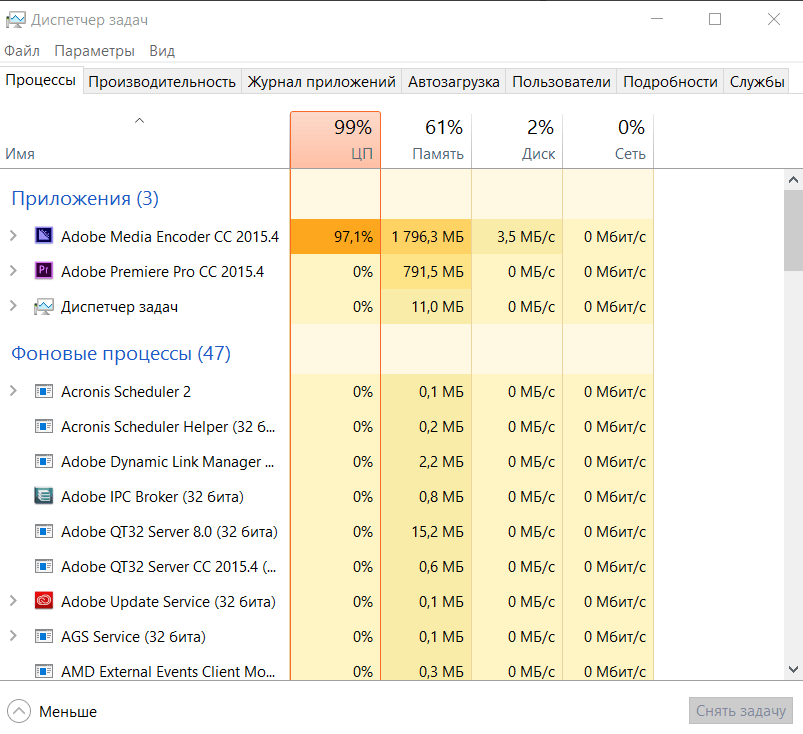This screenshot has height=734, width=803.
Task: Open the Вид menu
Action: [162, 51]
